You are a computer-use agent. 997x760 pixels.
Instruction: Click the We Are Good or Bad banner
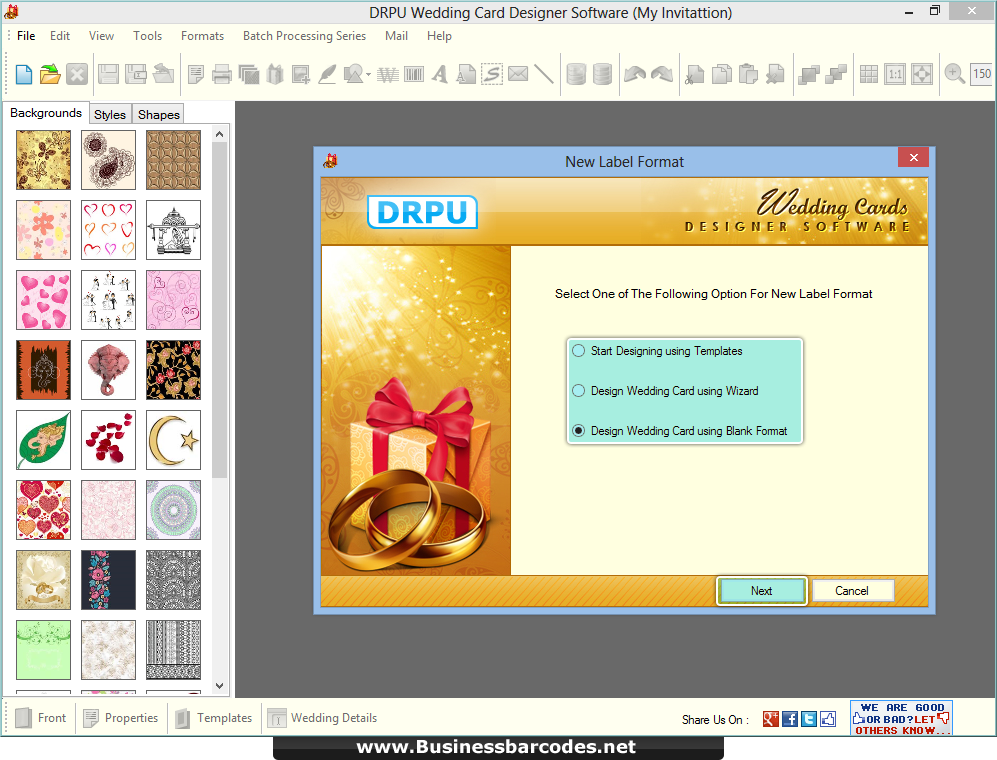(901, 718)
